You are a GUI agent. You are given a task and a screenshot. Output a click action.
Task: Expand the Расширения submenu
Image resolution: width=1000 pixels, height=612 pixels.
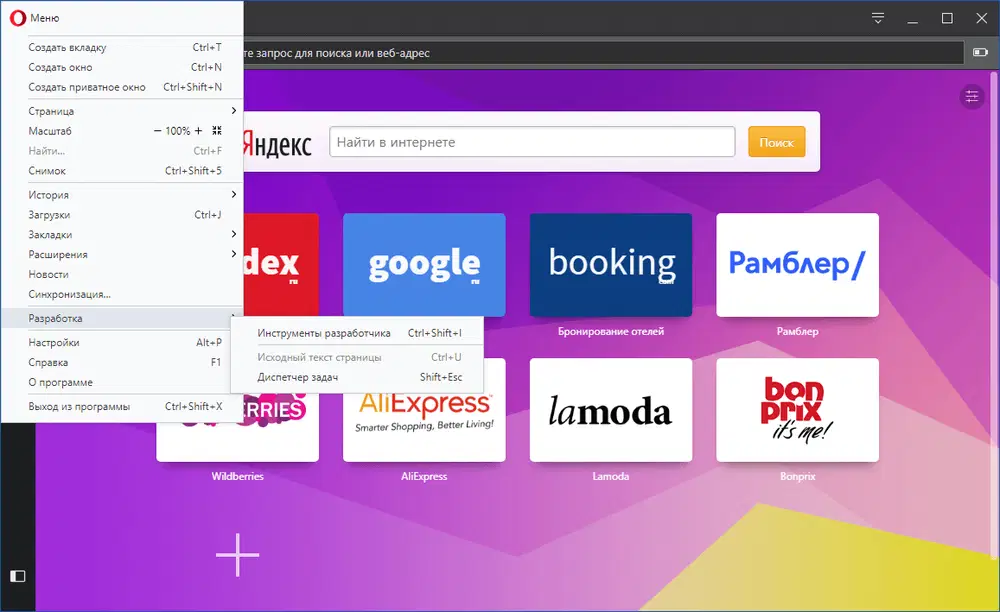pos(122,254)
